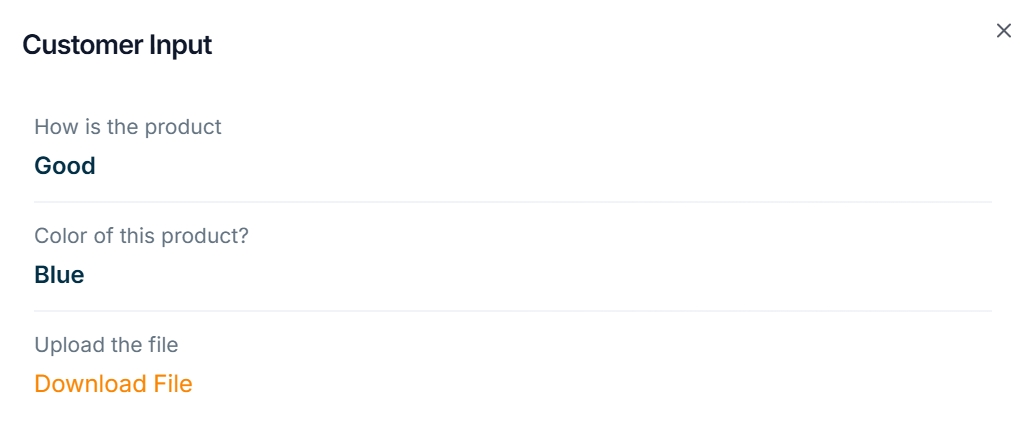Select the answer 'Good'
This screenshot has height=428, width=1028.
coord(65,166)
